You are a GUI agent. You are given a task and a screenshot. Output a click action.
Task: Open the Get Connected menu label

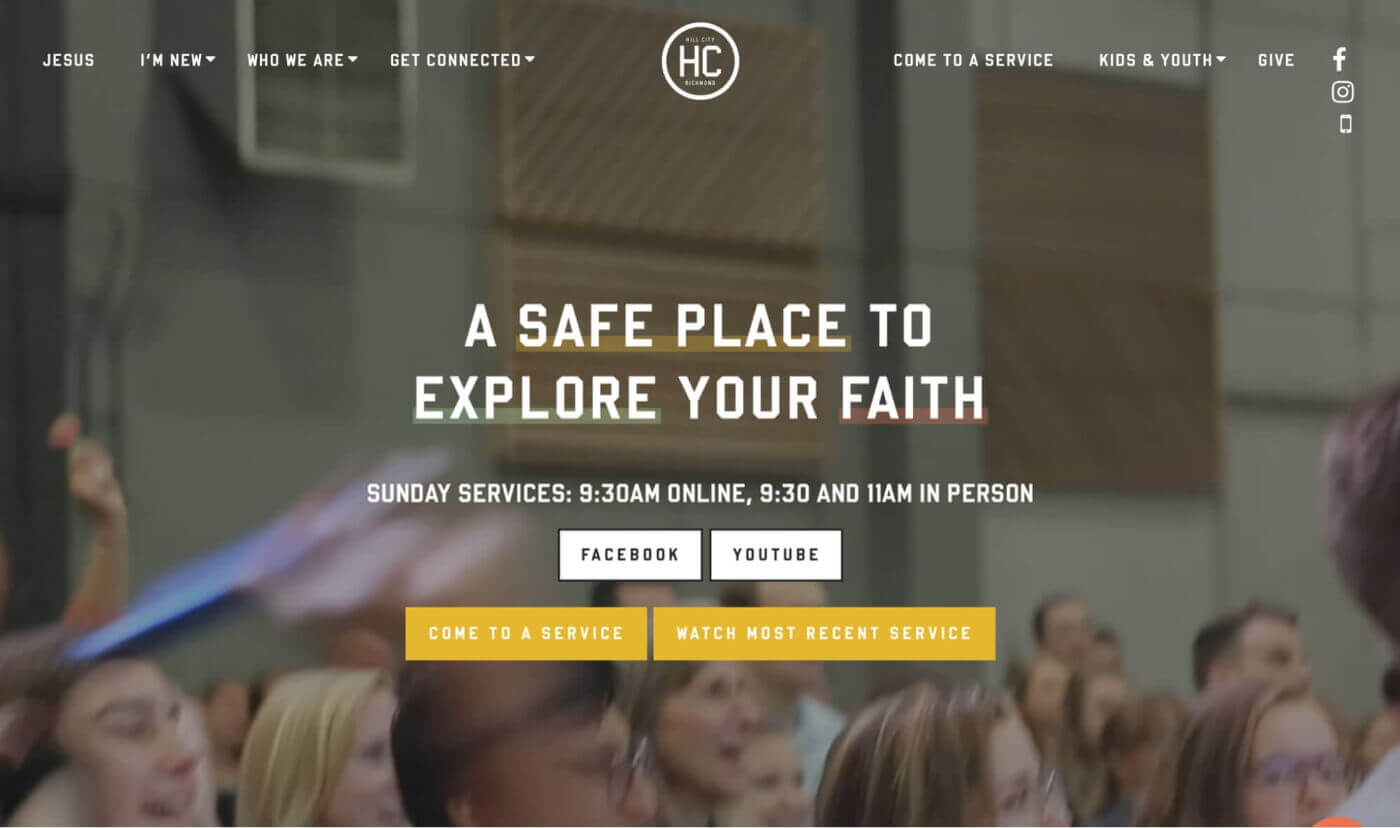point(455,60)
